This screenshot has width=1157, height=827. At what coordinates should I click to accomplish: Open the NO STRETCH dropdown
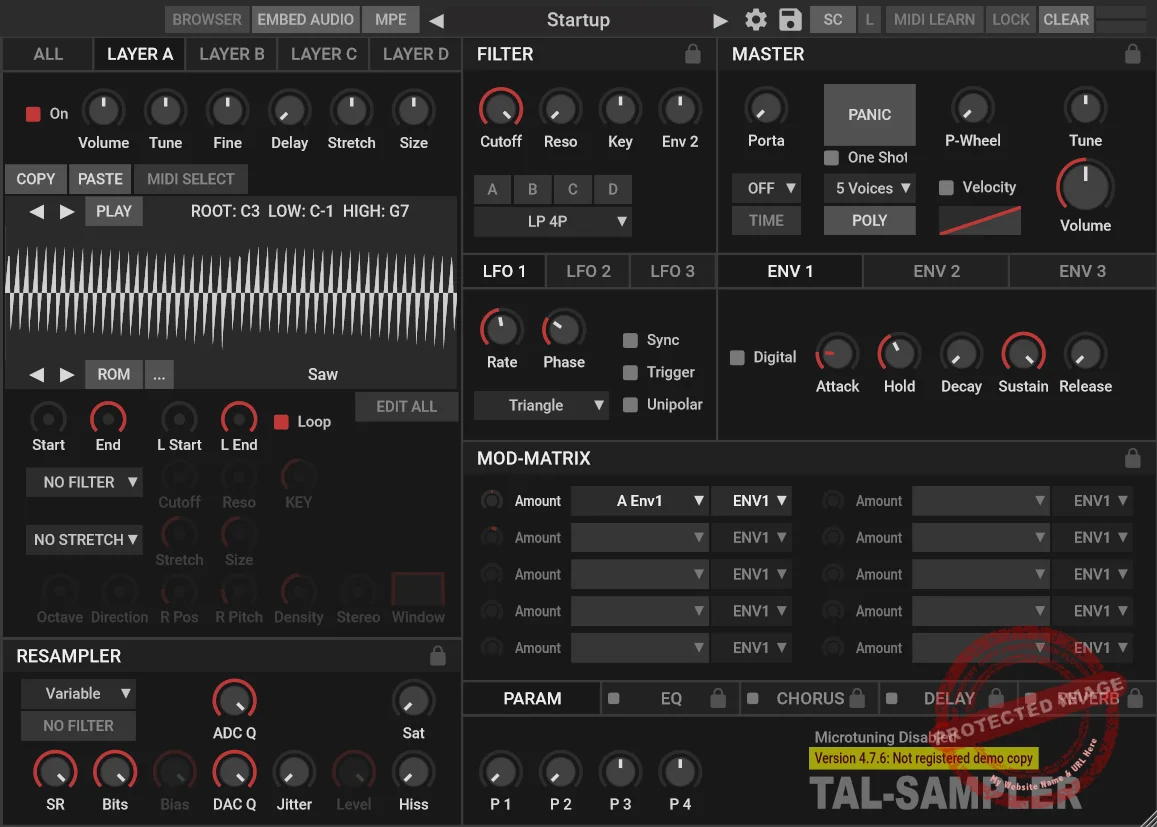click(84, 540)
